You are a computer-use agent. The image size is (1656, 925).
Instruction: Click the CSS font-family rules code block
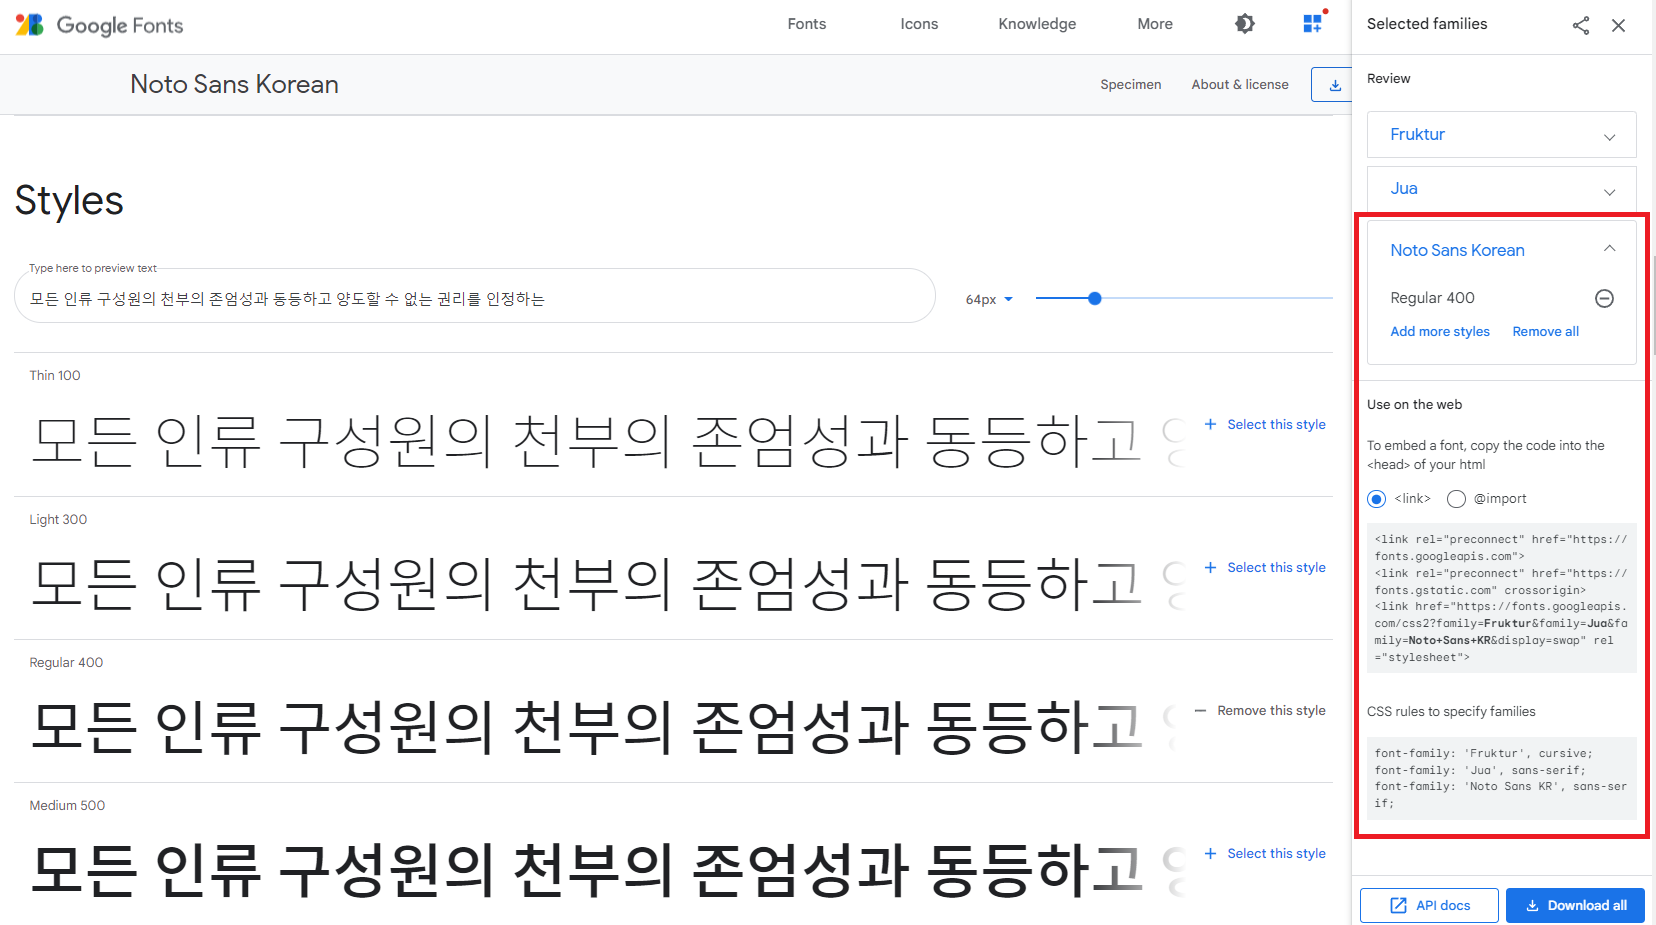coord(1501,778)
